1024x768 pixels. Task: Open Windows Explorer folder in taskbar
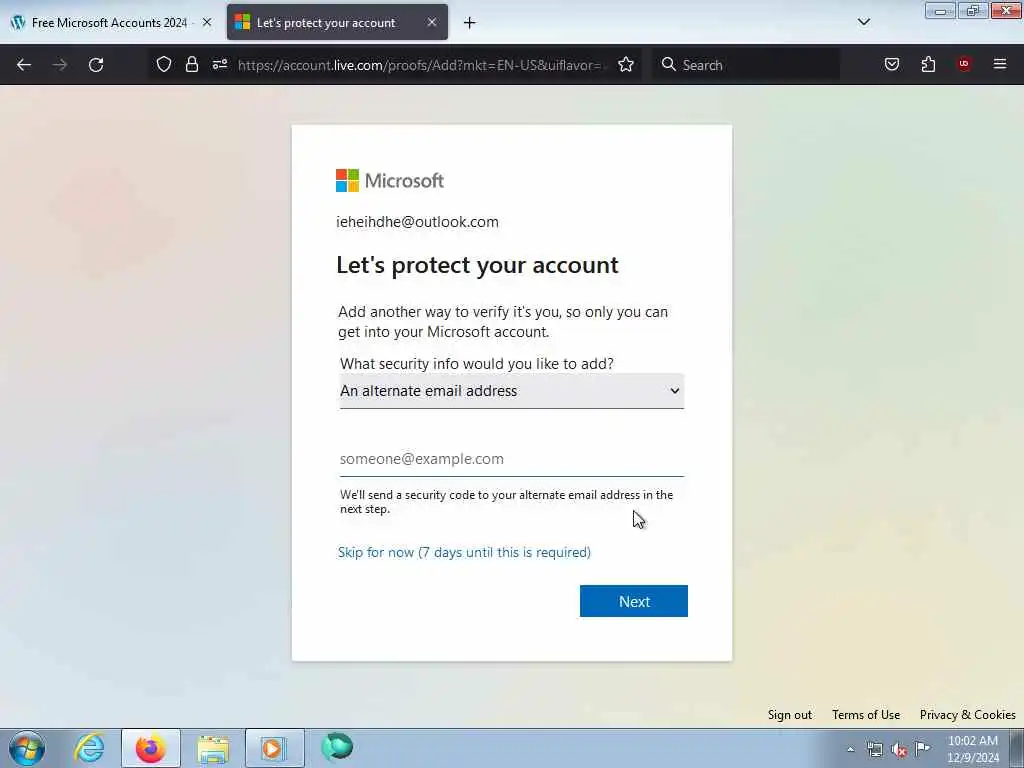click(x=213, y=749)
